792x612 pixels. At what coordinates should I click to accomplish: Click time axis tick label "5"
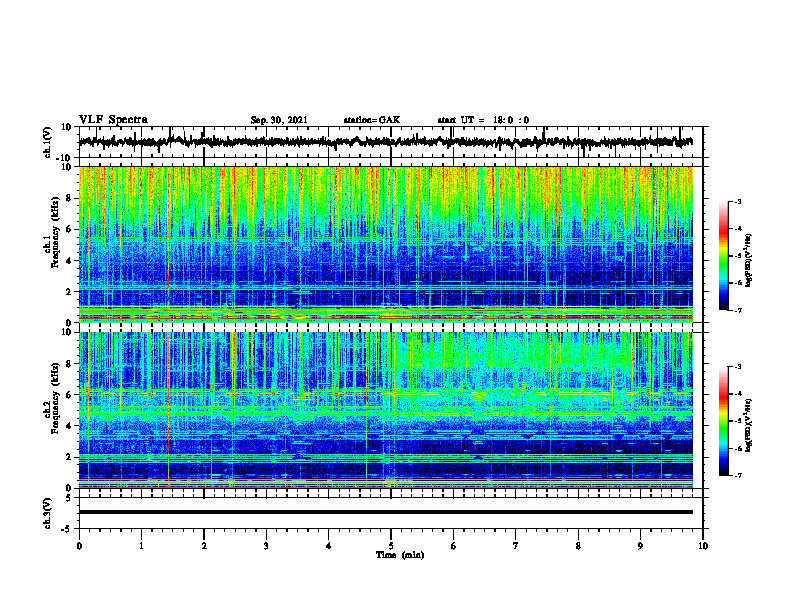[391, 546]
